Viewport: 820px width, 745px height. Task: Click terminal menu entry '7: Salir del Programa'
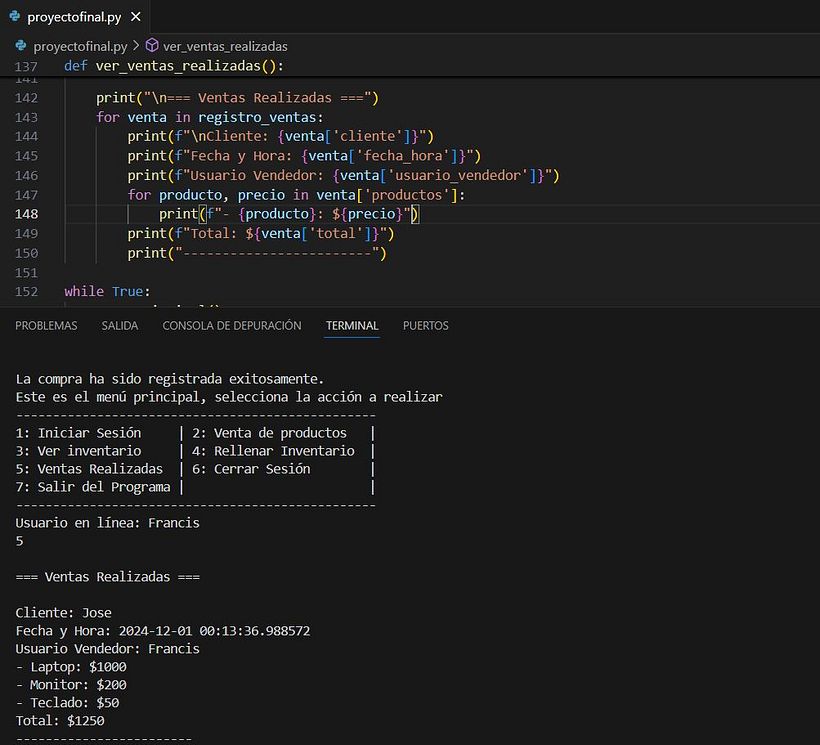coord(93,487)
